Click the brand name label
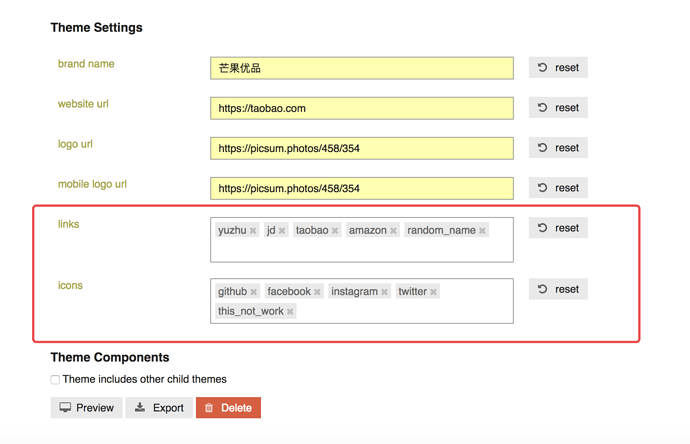Screen dimensions: 690x444 (x=86, y=64)
